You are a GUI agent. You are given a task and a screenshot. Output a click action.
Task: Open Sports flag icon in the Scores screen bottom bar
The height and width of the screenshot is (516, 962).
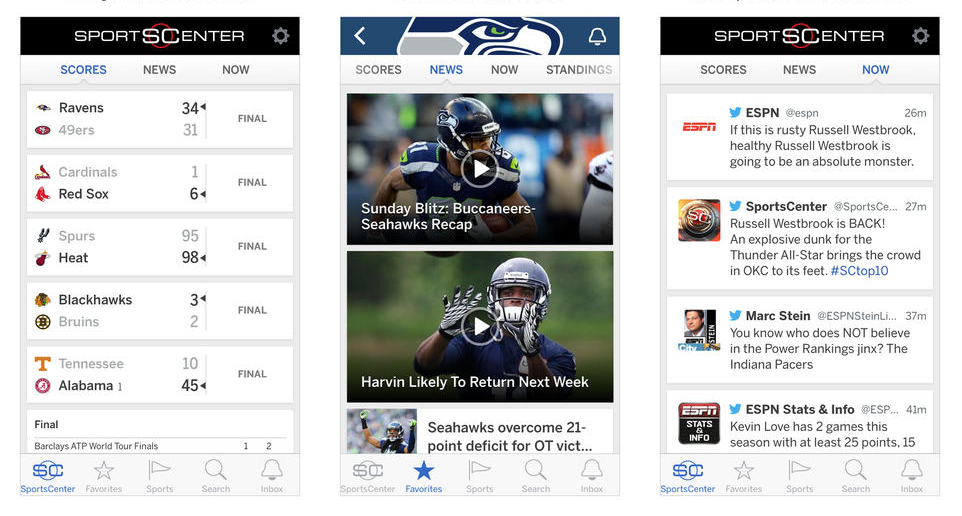(x=160, y=476)
